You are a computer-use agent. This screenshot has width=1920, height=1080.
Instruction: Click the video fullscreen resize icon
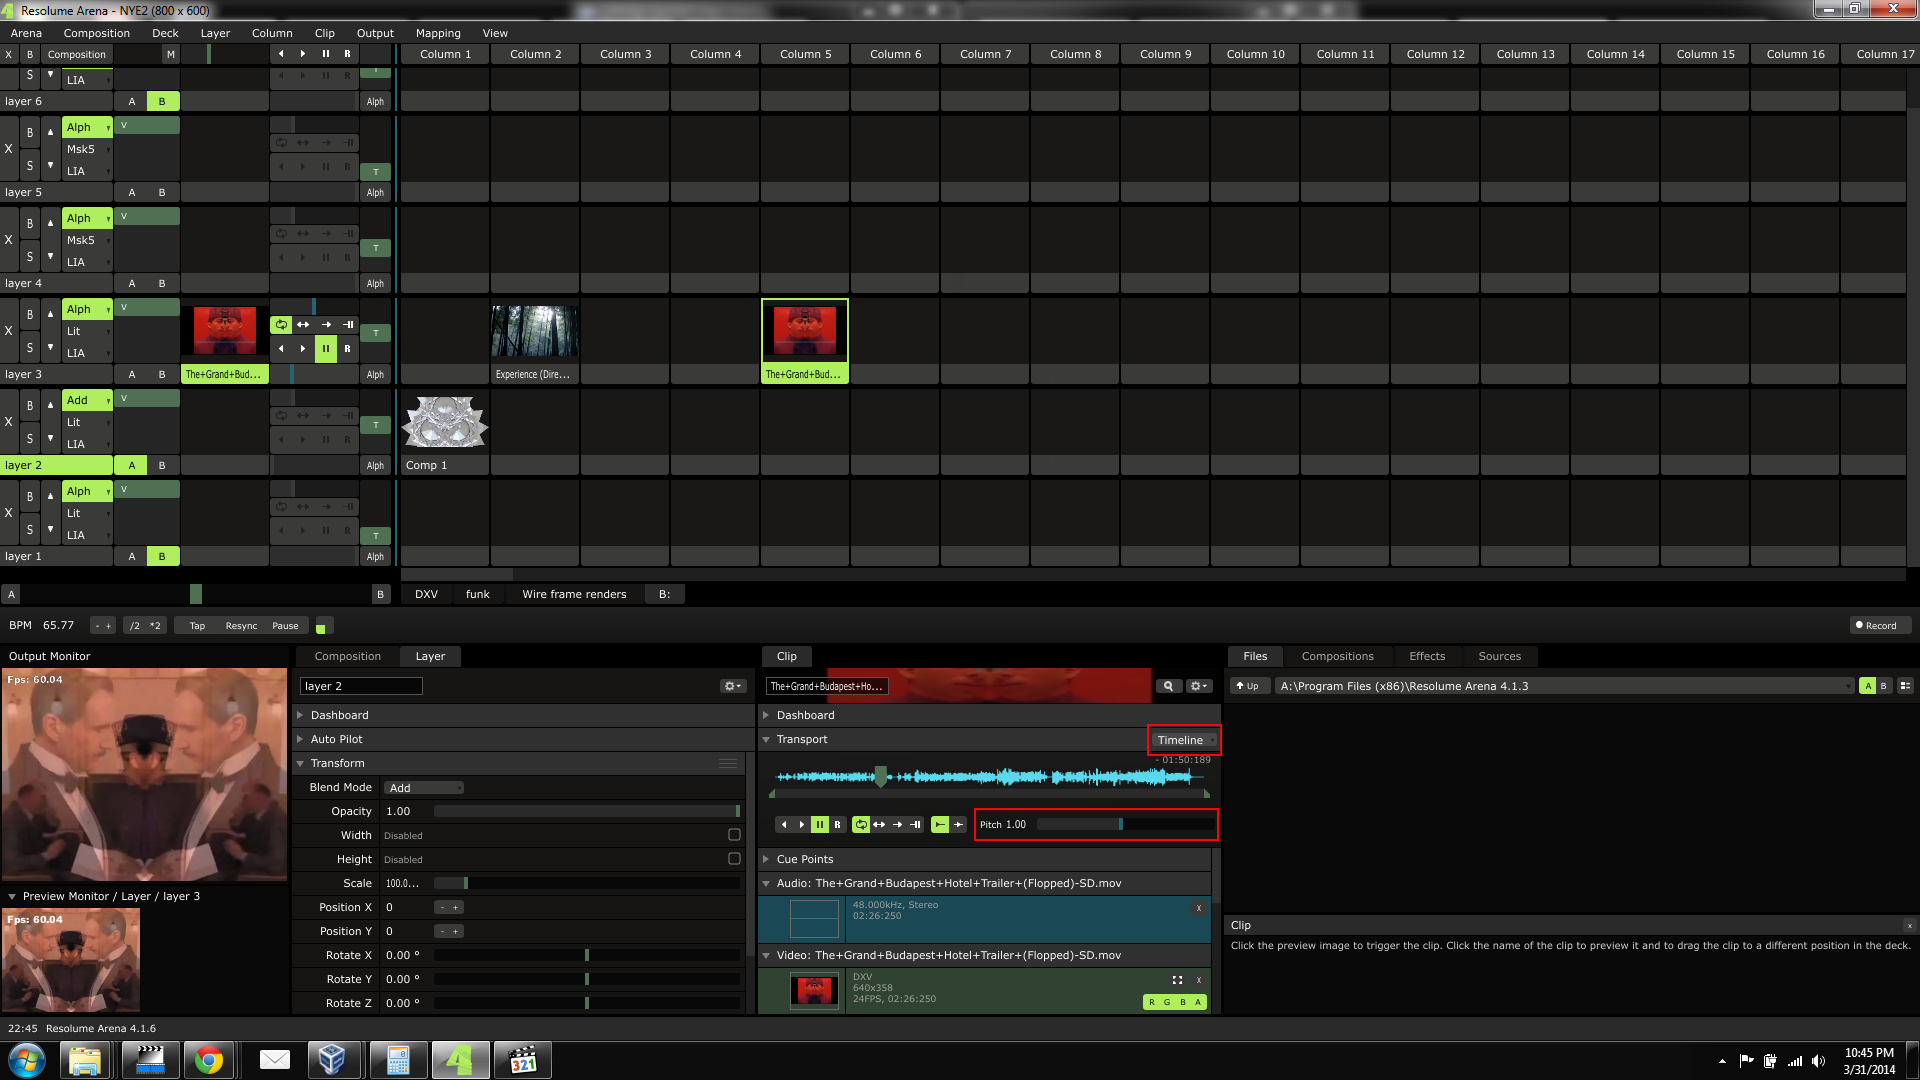[x=1177, y=980]
